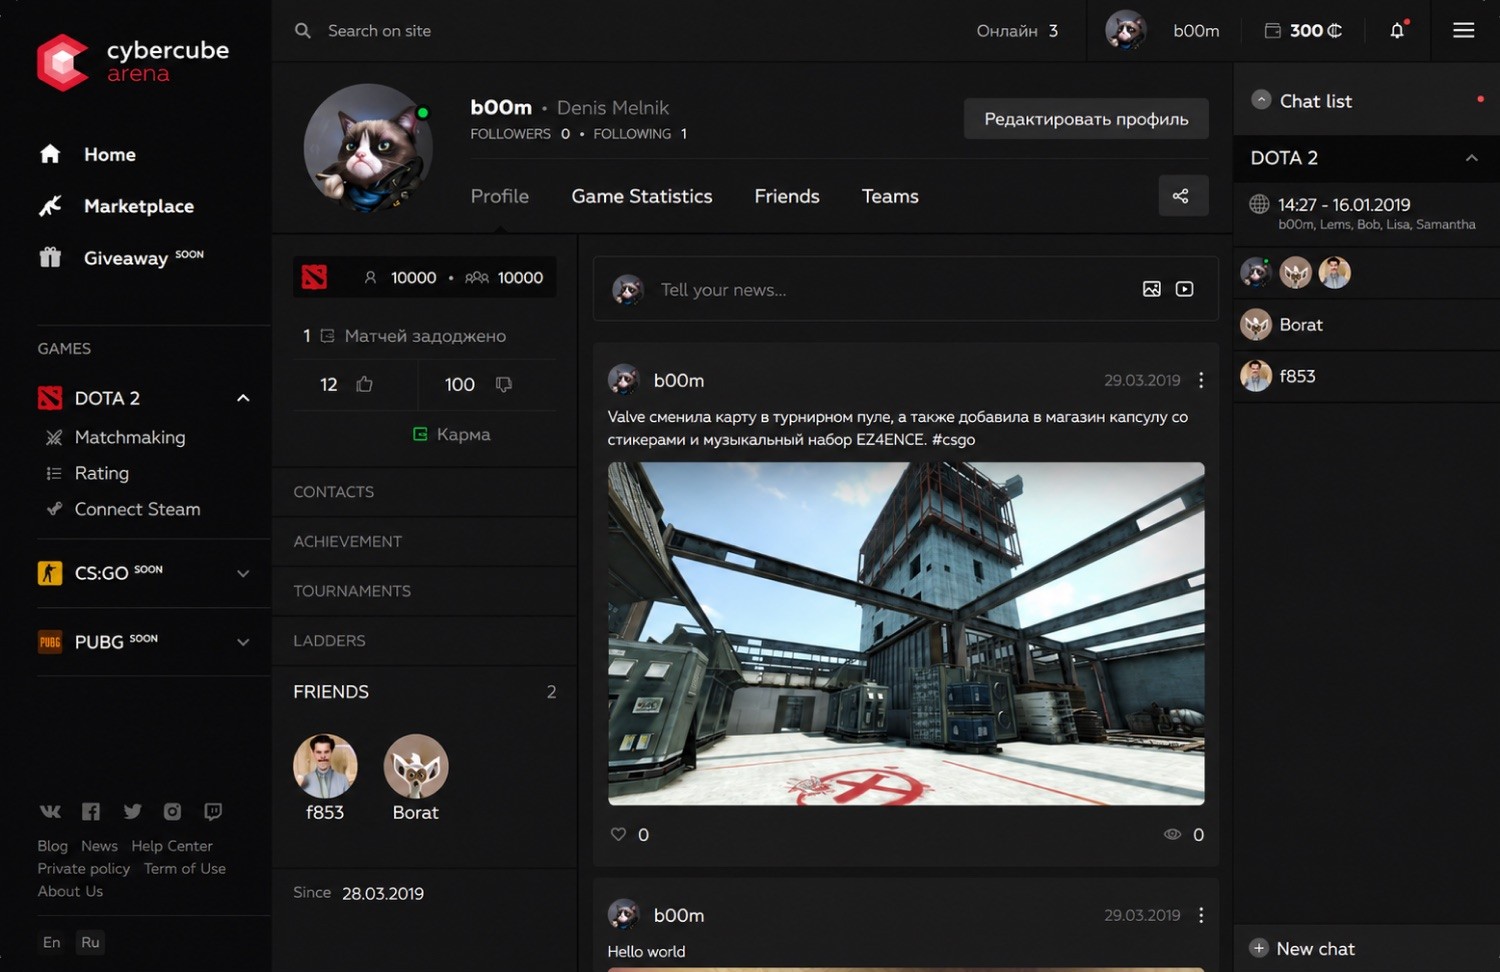Image resolution: width=1500 pixels, height=972 pixels.
Task: Attach an image to your news post
Action: coord(1152,289)
